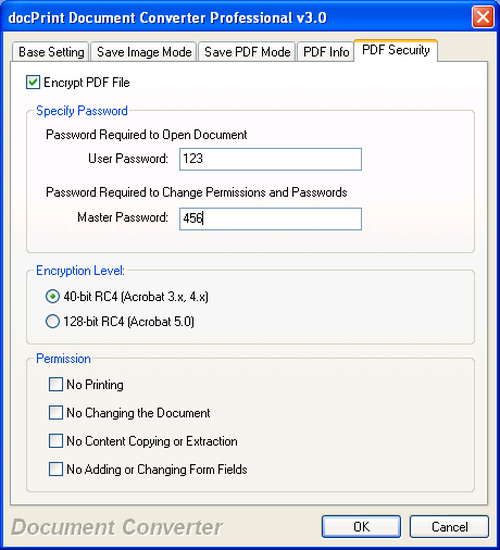
Task: Check No Changing the Document
Action: (x=56, y=413)
